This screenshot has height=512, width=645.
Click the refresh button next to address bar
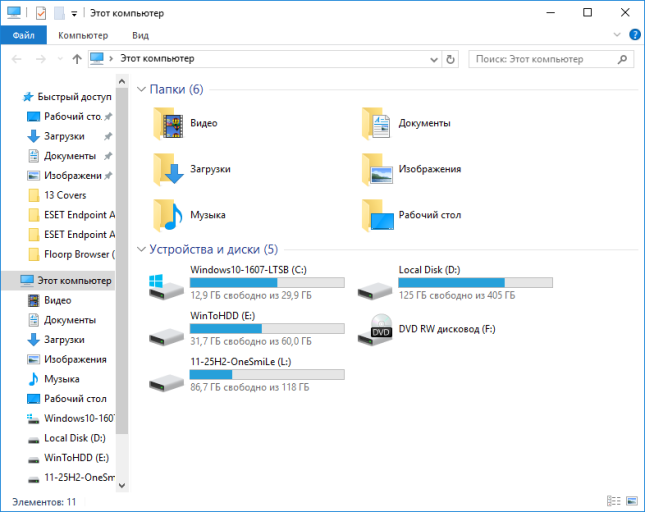pos(450,59)
